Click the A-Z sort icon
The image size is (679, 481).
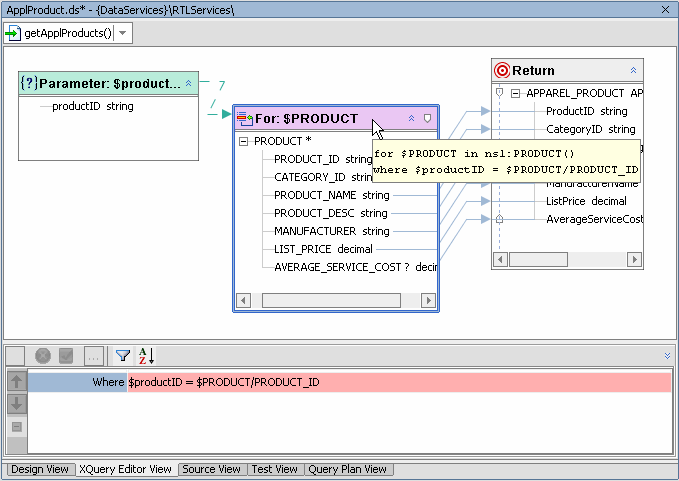point(146,356)
